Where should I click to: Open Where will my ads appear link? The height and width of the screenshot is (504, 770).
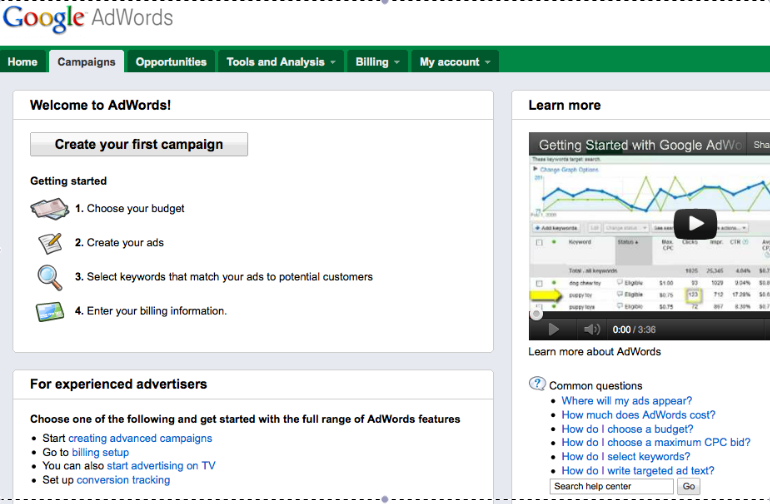tap(627, 401)
